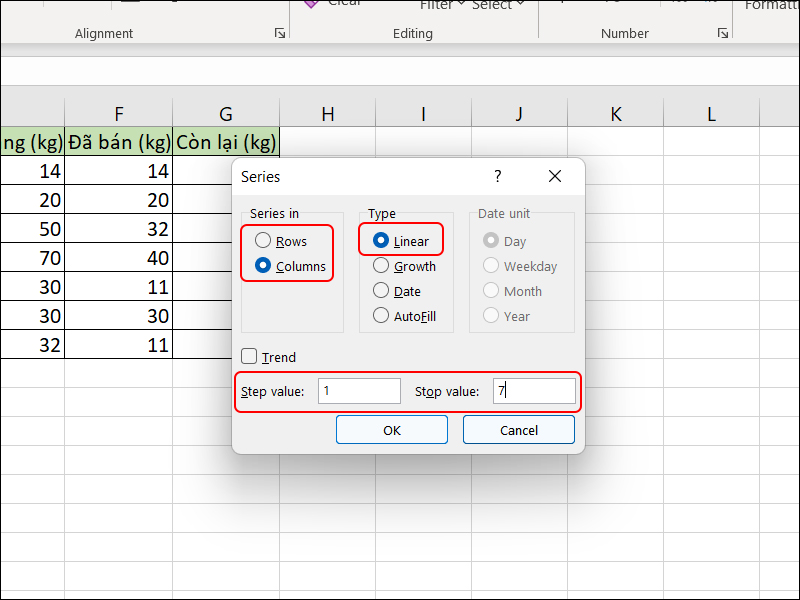Select column F header

(x=119, y=114)
